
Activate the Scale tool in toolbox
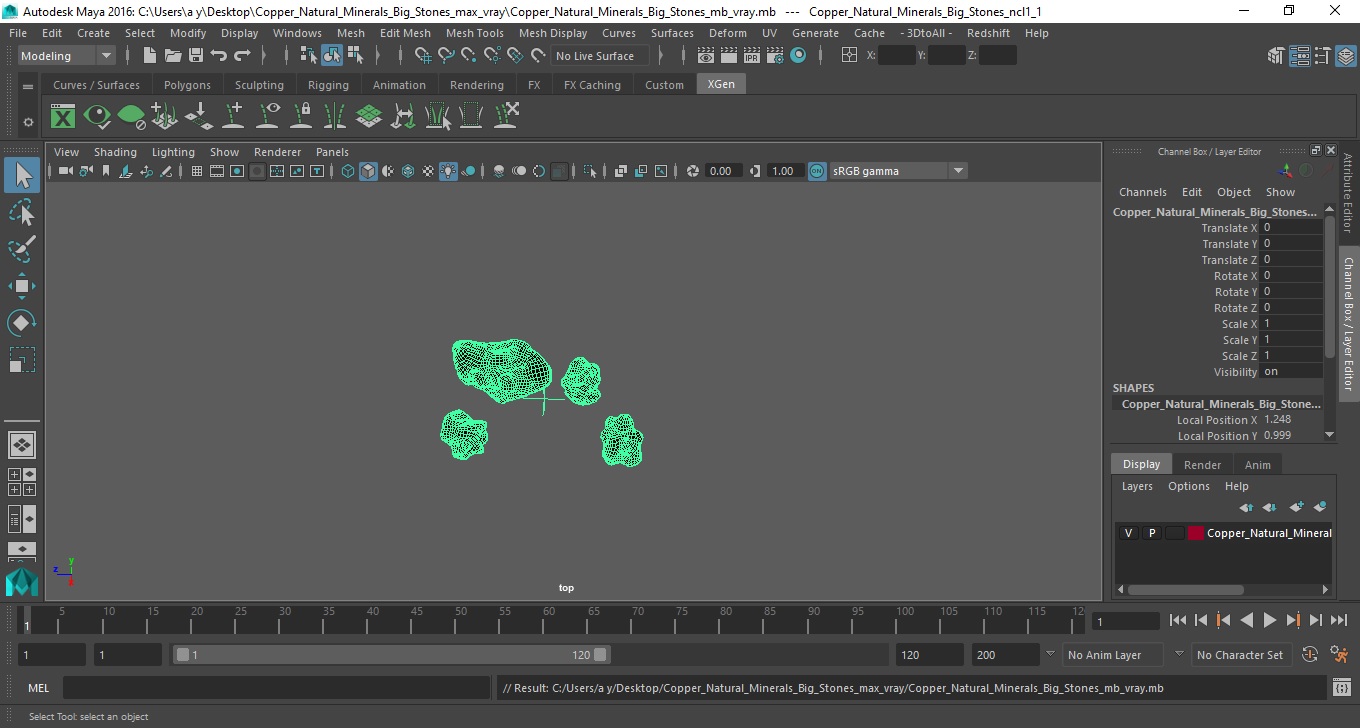click(x=22, y=359)
